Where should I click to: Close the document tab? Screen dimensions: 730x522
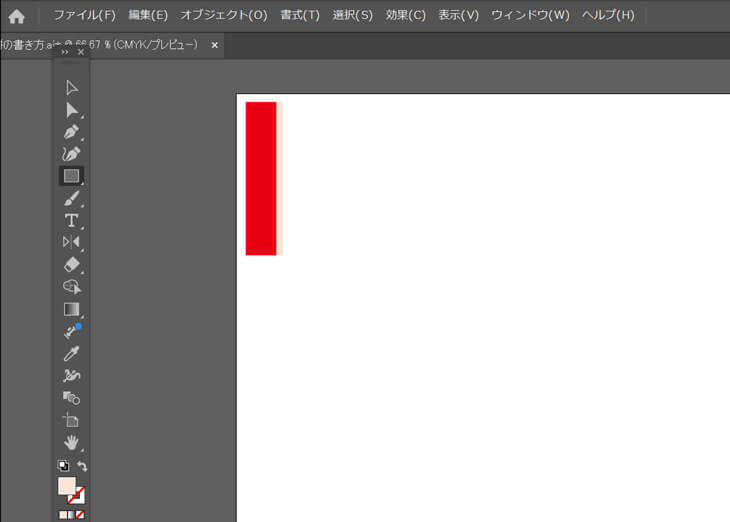pyautogui.click(x=215, y=45)
